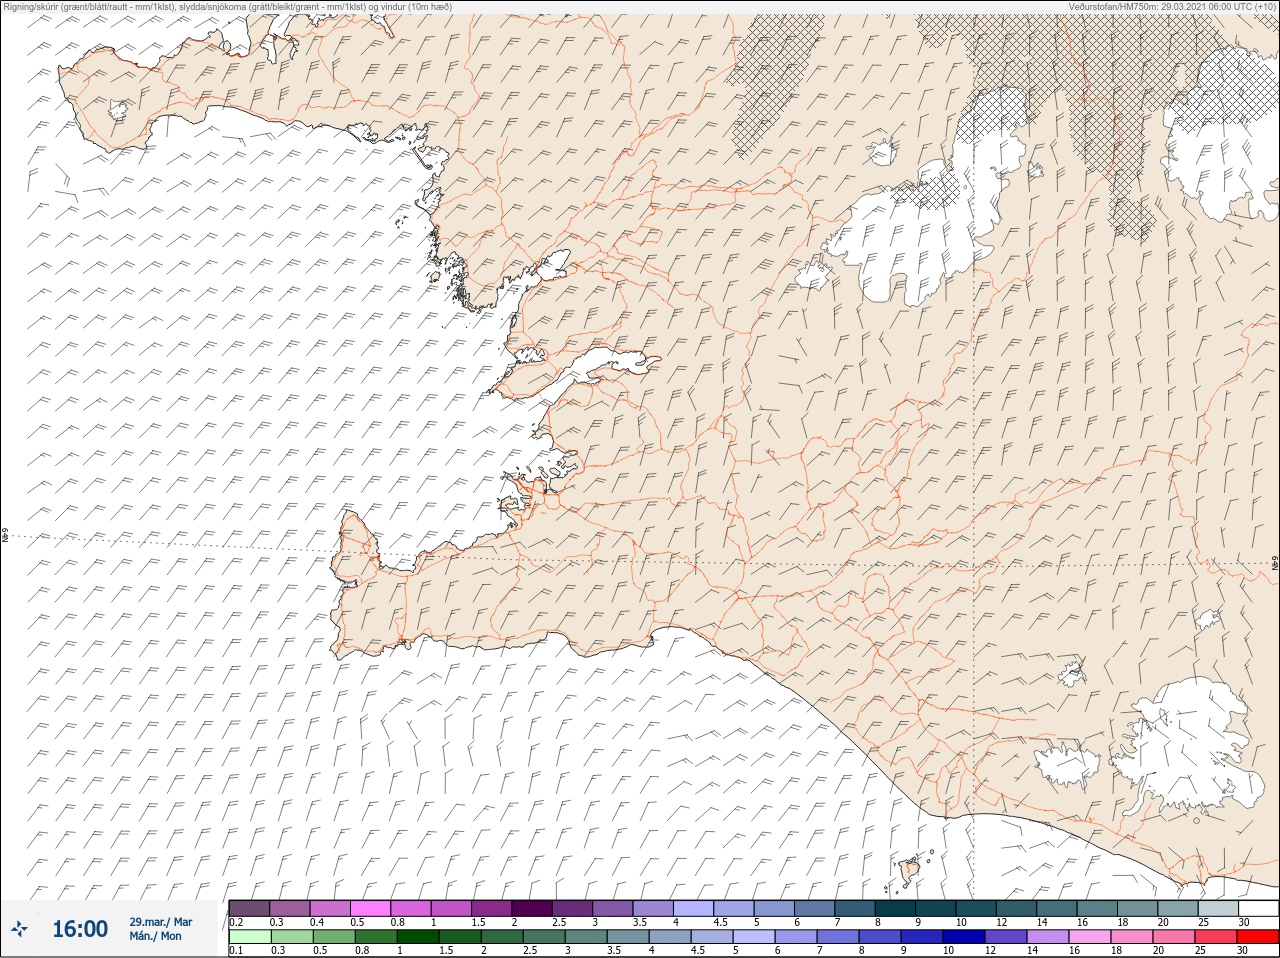This screenshot has width=1280, height=958.
Task: Select the bright red 30 swatch, lower legend row
Action: click(1258, 937)
